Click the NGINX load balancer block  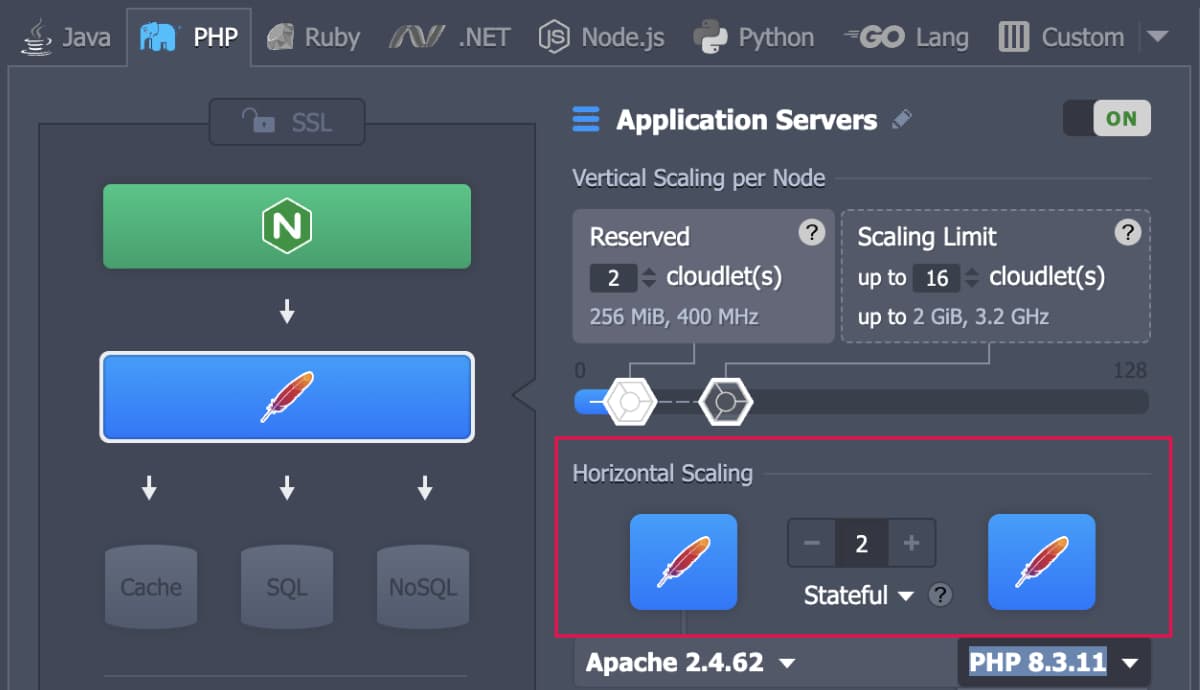[x=286, y=226]
